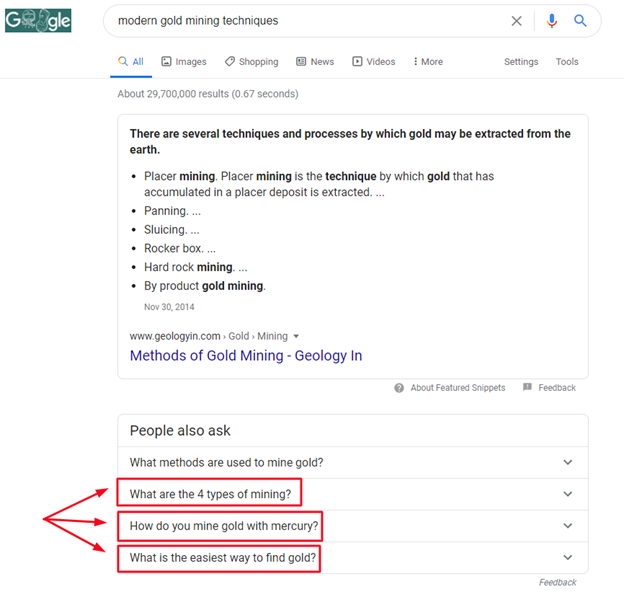Click the blue magnifying glass search button
Image resolution: width=624 pixels, height=597 pixels.
pos(580,21)
